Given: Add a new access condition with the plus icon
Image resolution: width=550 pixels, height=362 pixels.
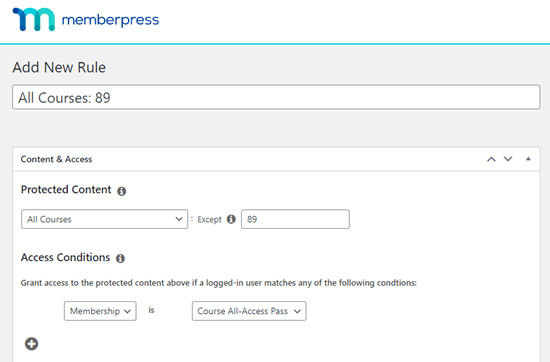Looking at the screenshot, I should tap(32, 344).
